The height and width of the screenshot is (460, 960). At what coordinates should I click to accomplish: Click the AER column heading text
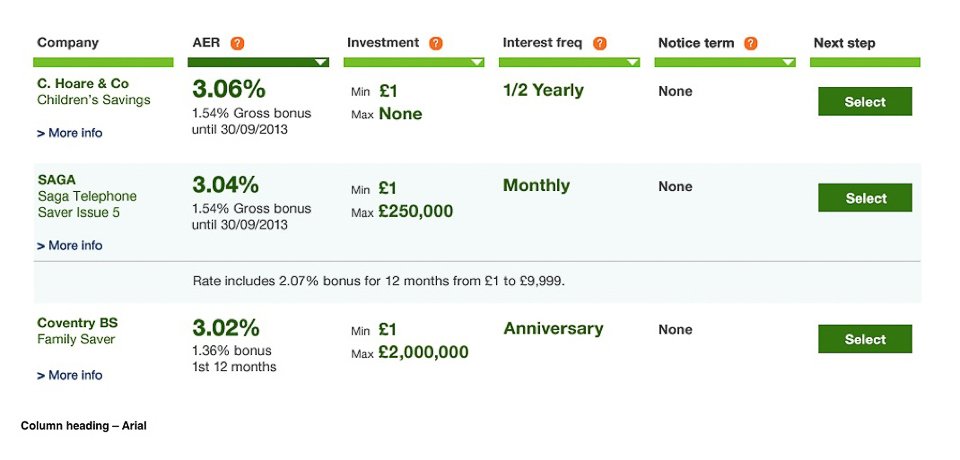(x=206, y=43)
